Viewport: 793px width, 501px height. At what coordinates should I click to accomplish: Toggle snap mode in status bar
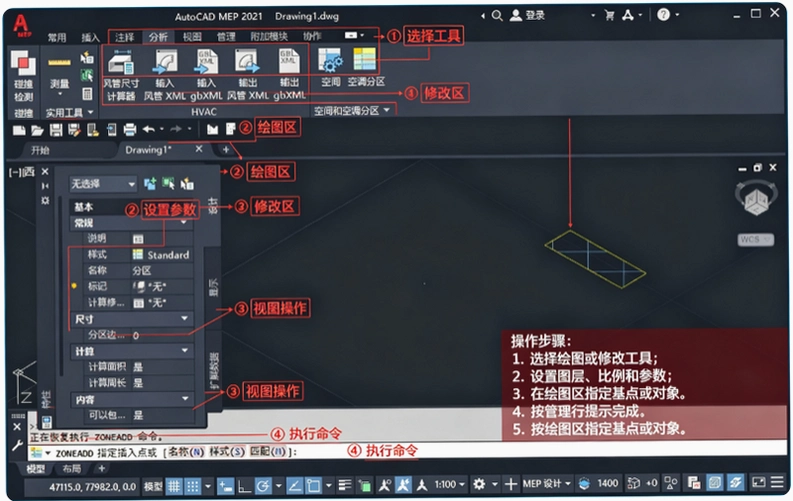coord(193,486)
